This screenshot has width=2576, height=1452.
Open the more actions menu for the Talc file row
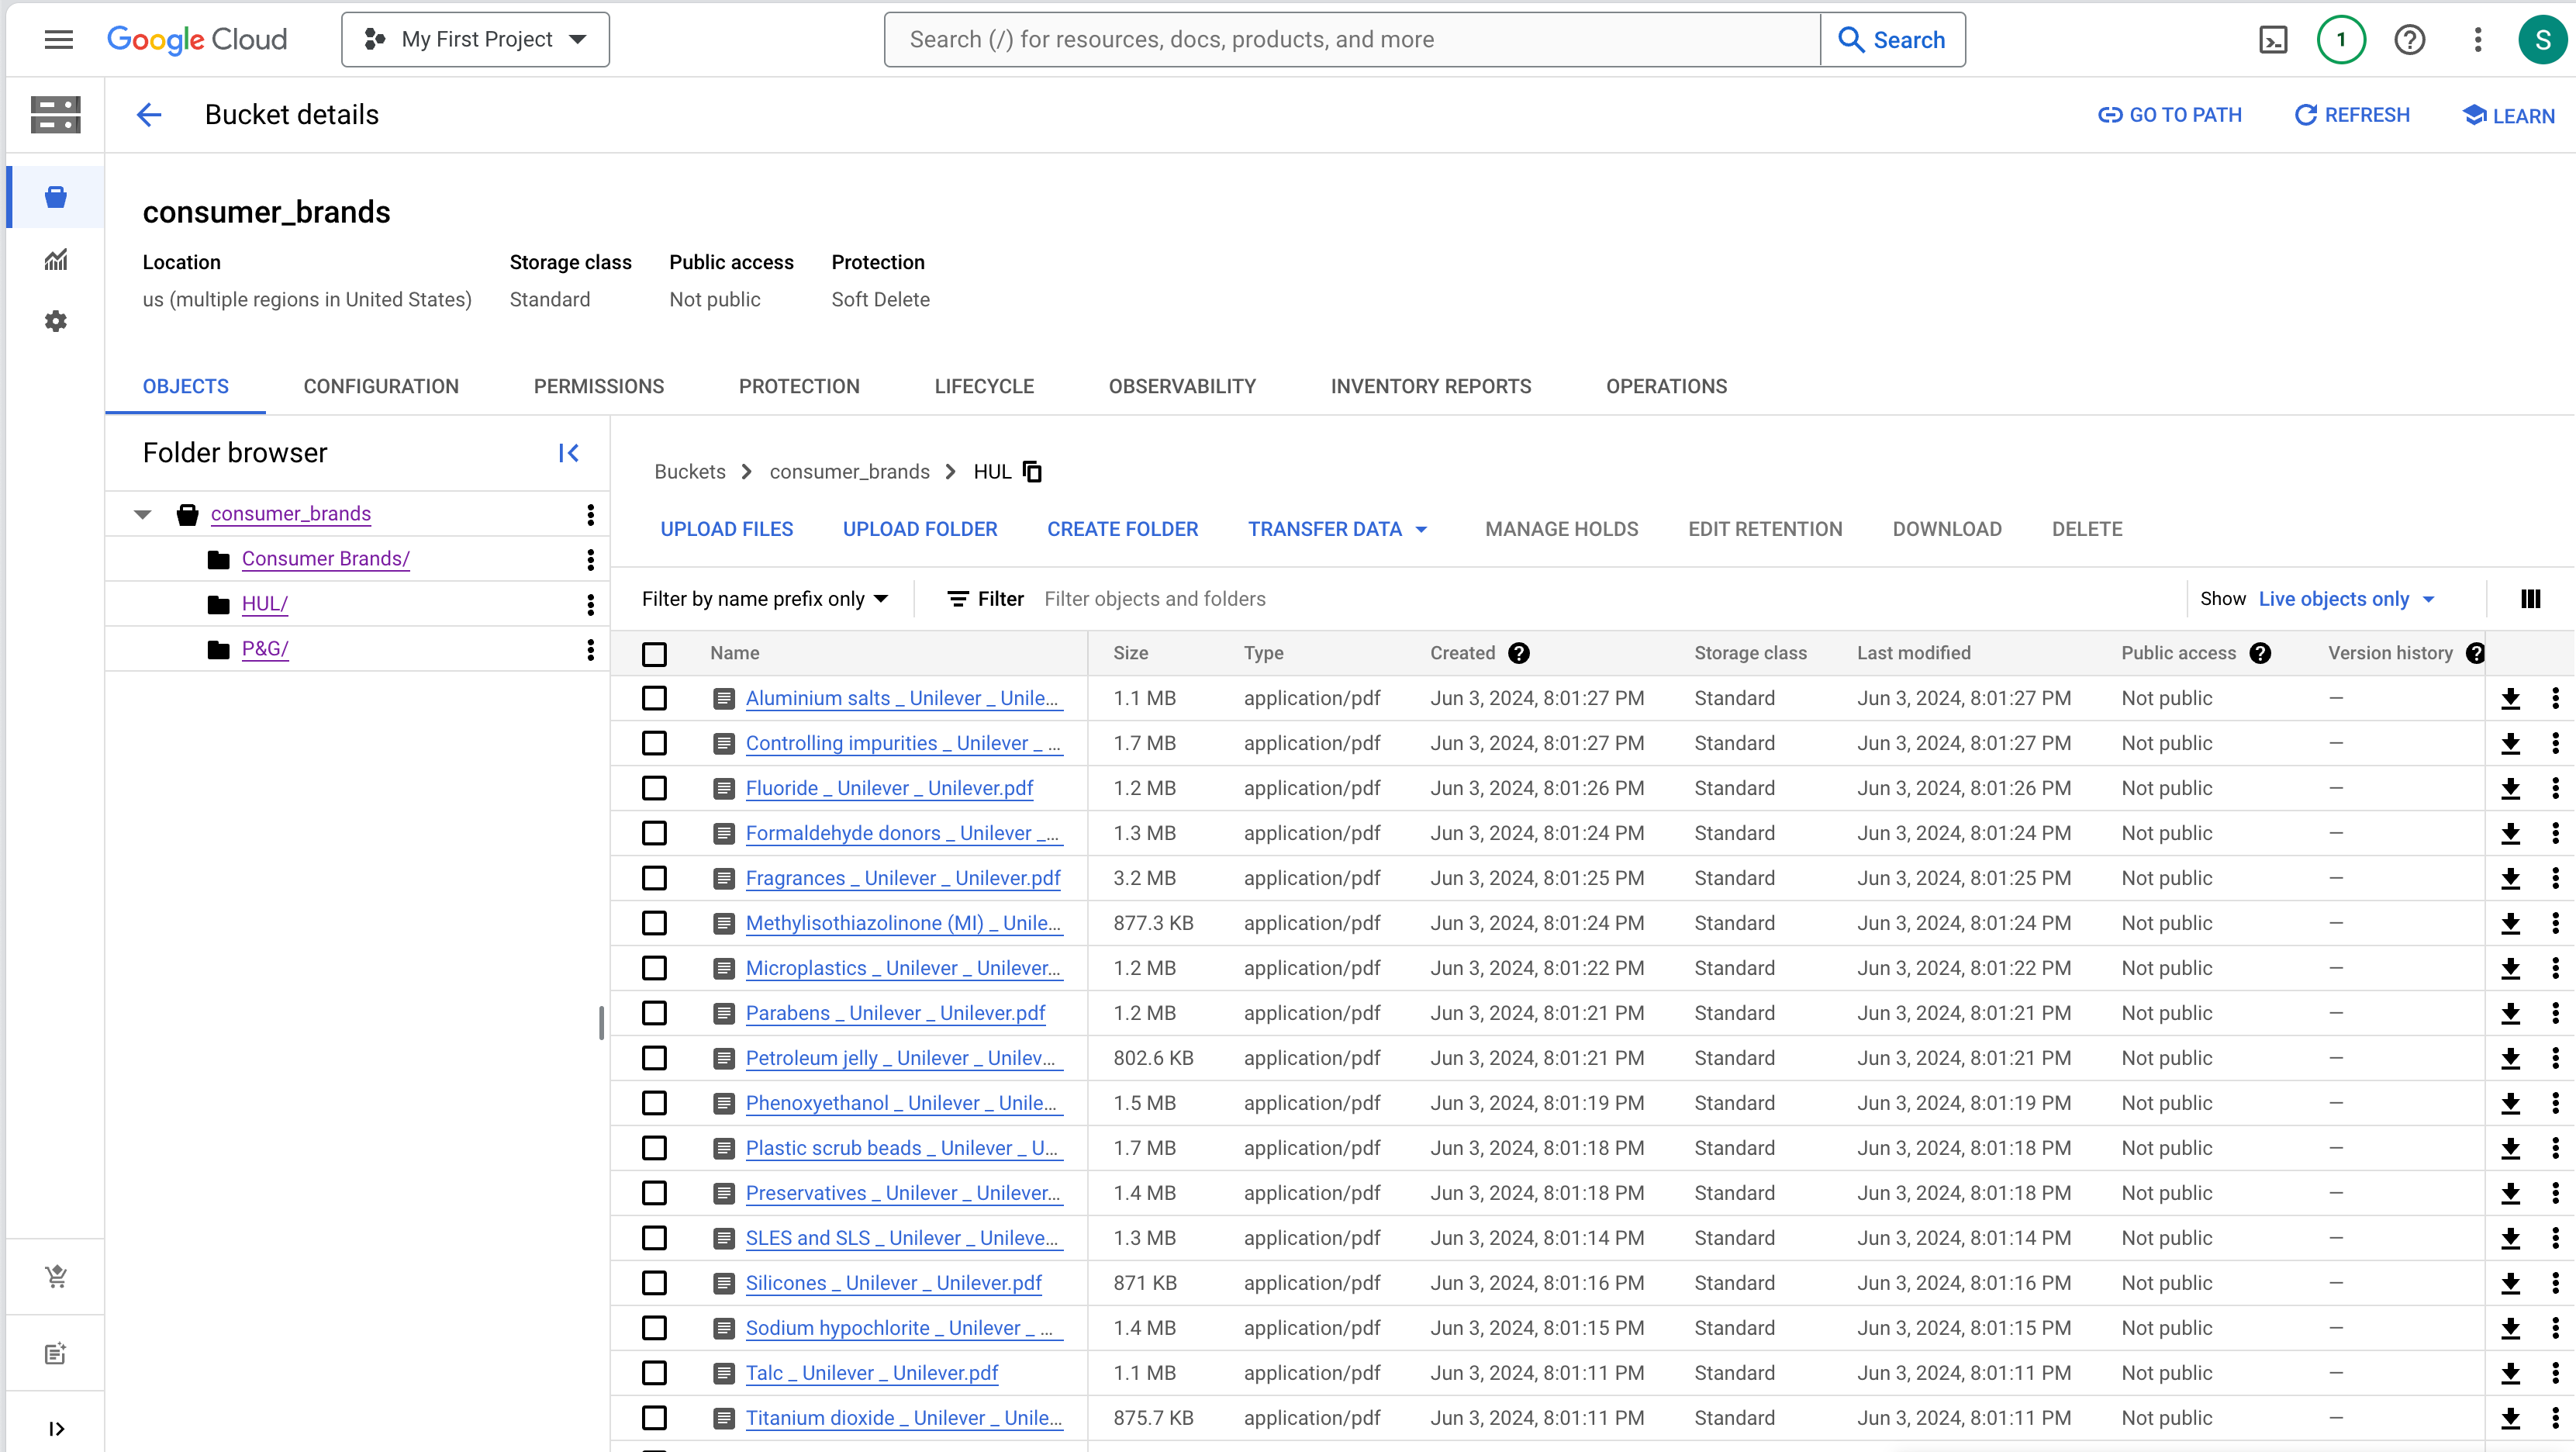click(2555, 1373)
